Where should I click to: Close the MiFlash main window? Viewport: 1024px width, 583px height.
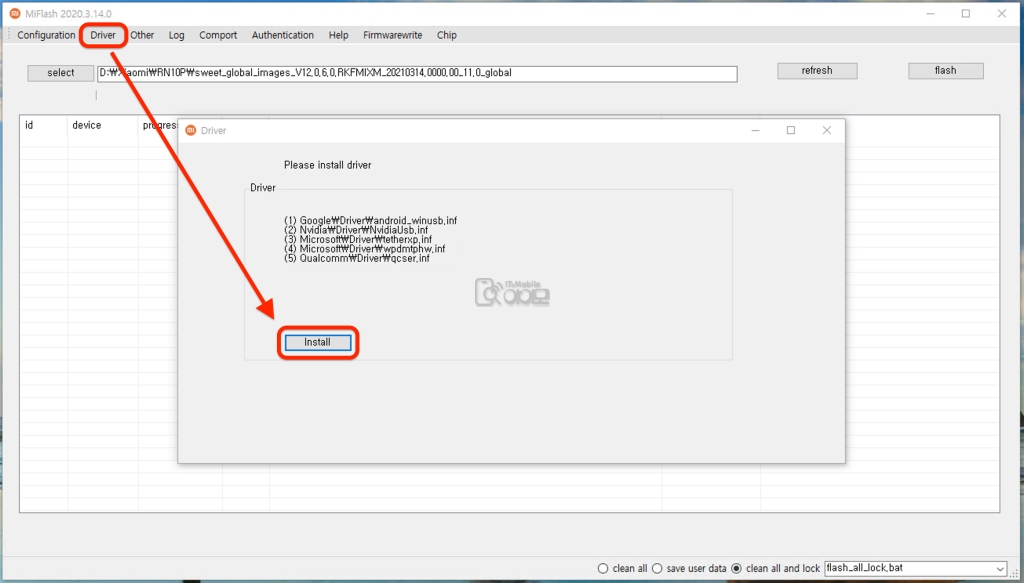pos(1002,14)
